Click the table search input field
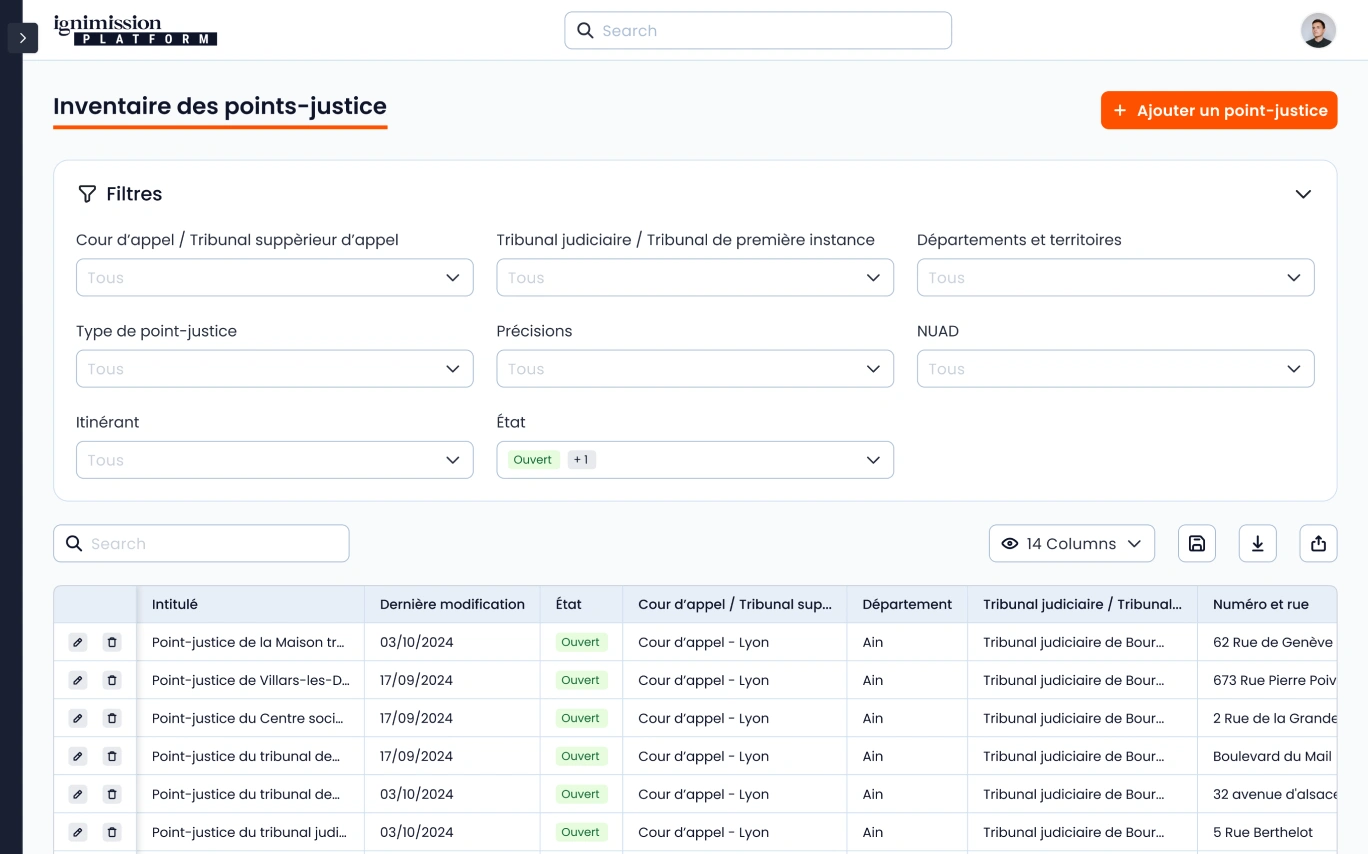Screen dimensions: 1368x854 pyautogui.click(x=201, y=543)
